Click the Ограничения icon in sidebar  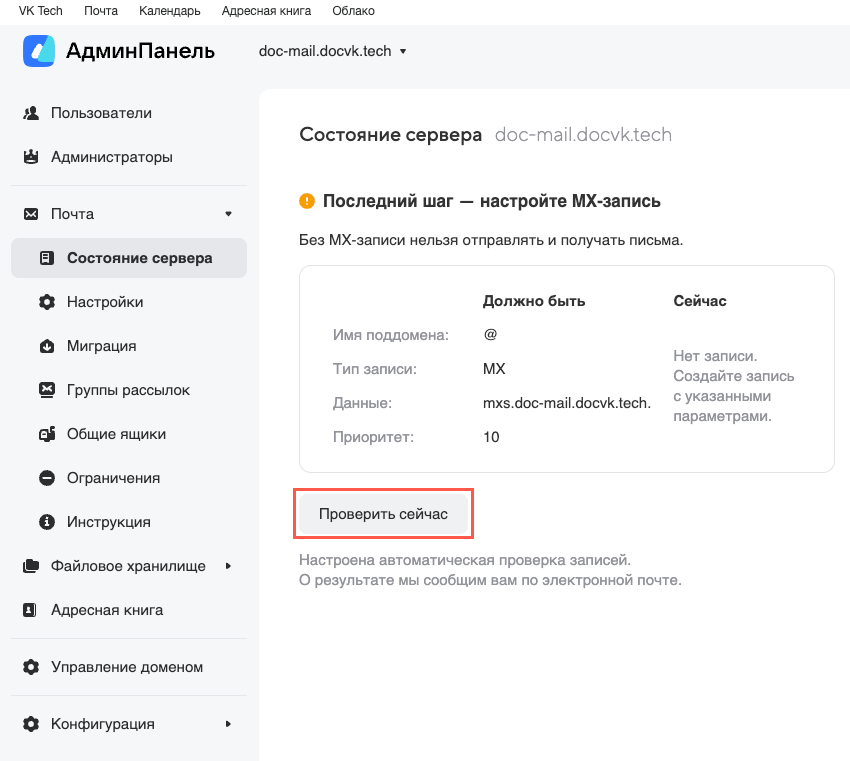point(46,478)
